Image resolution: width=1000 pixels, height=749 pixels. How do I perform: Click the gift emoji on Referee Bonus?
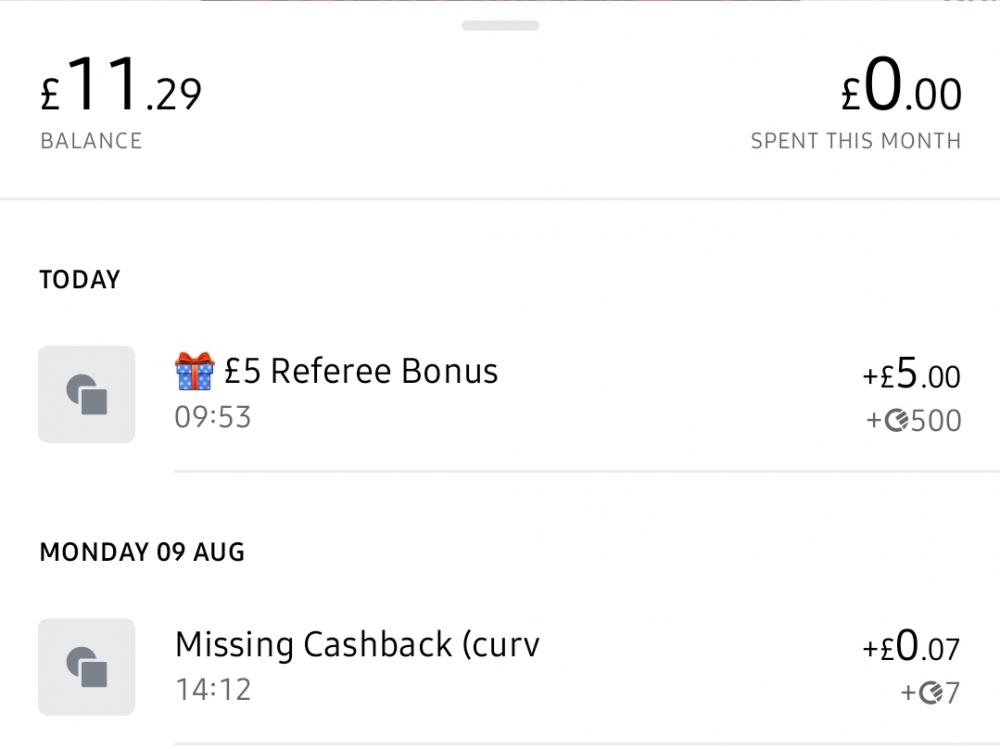[195, 371]
